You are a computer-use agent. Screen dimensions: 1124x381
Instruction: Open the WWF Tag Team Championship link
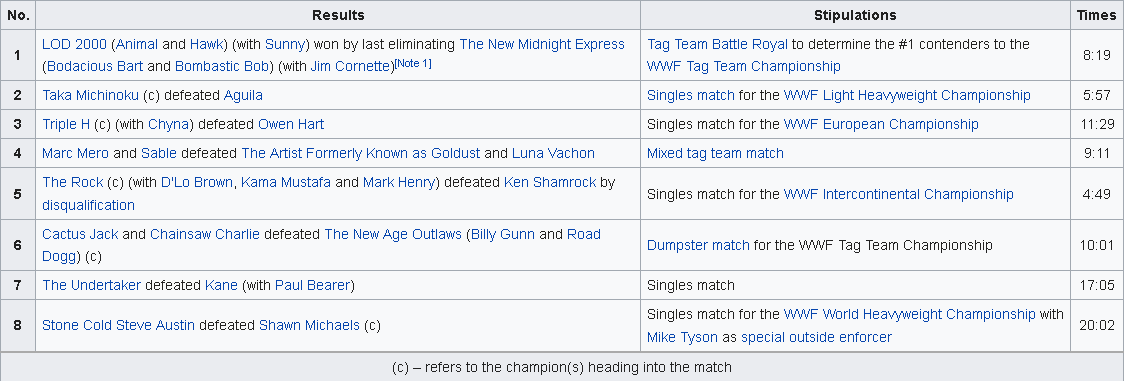(743, 67)
